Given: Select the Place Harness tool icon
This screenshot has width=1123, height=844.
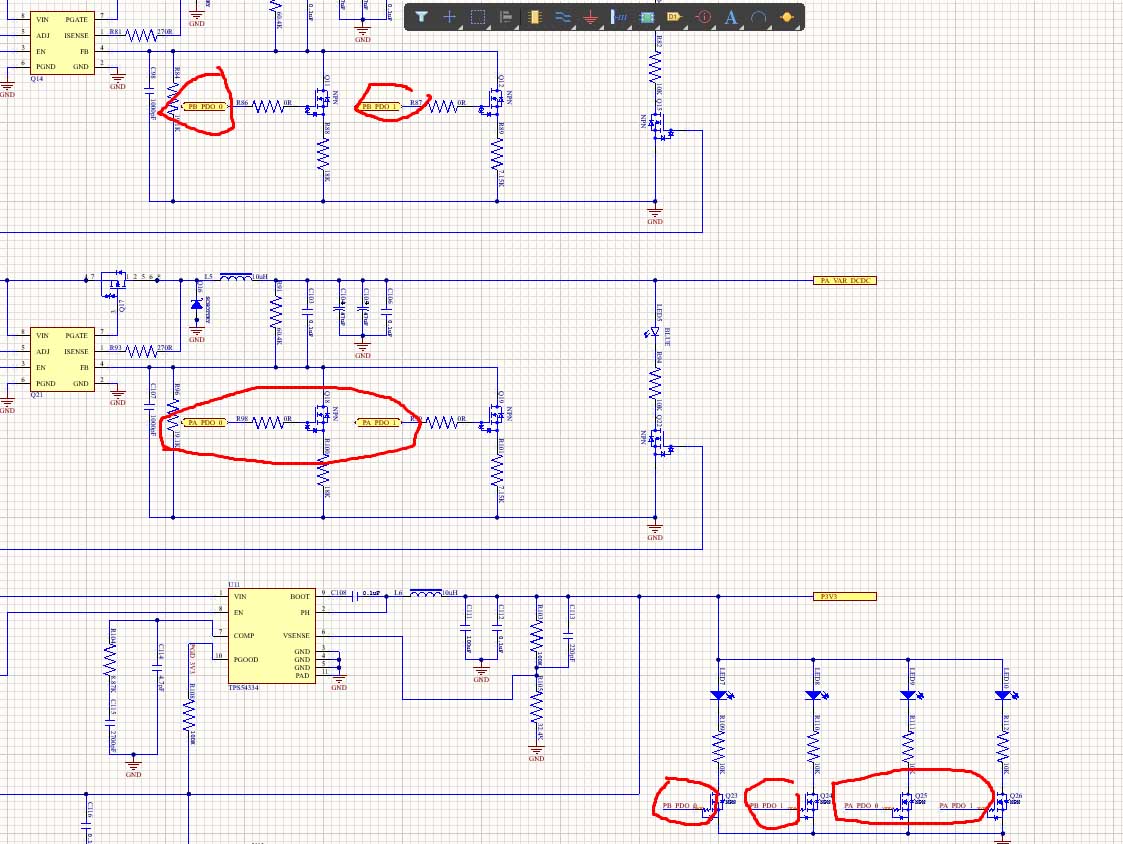Looking at the screenshot, I should [619, 17].
